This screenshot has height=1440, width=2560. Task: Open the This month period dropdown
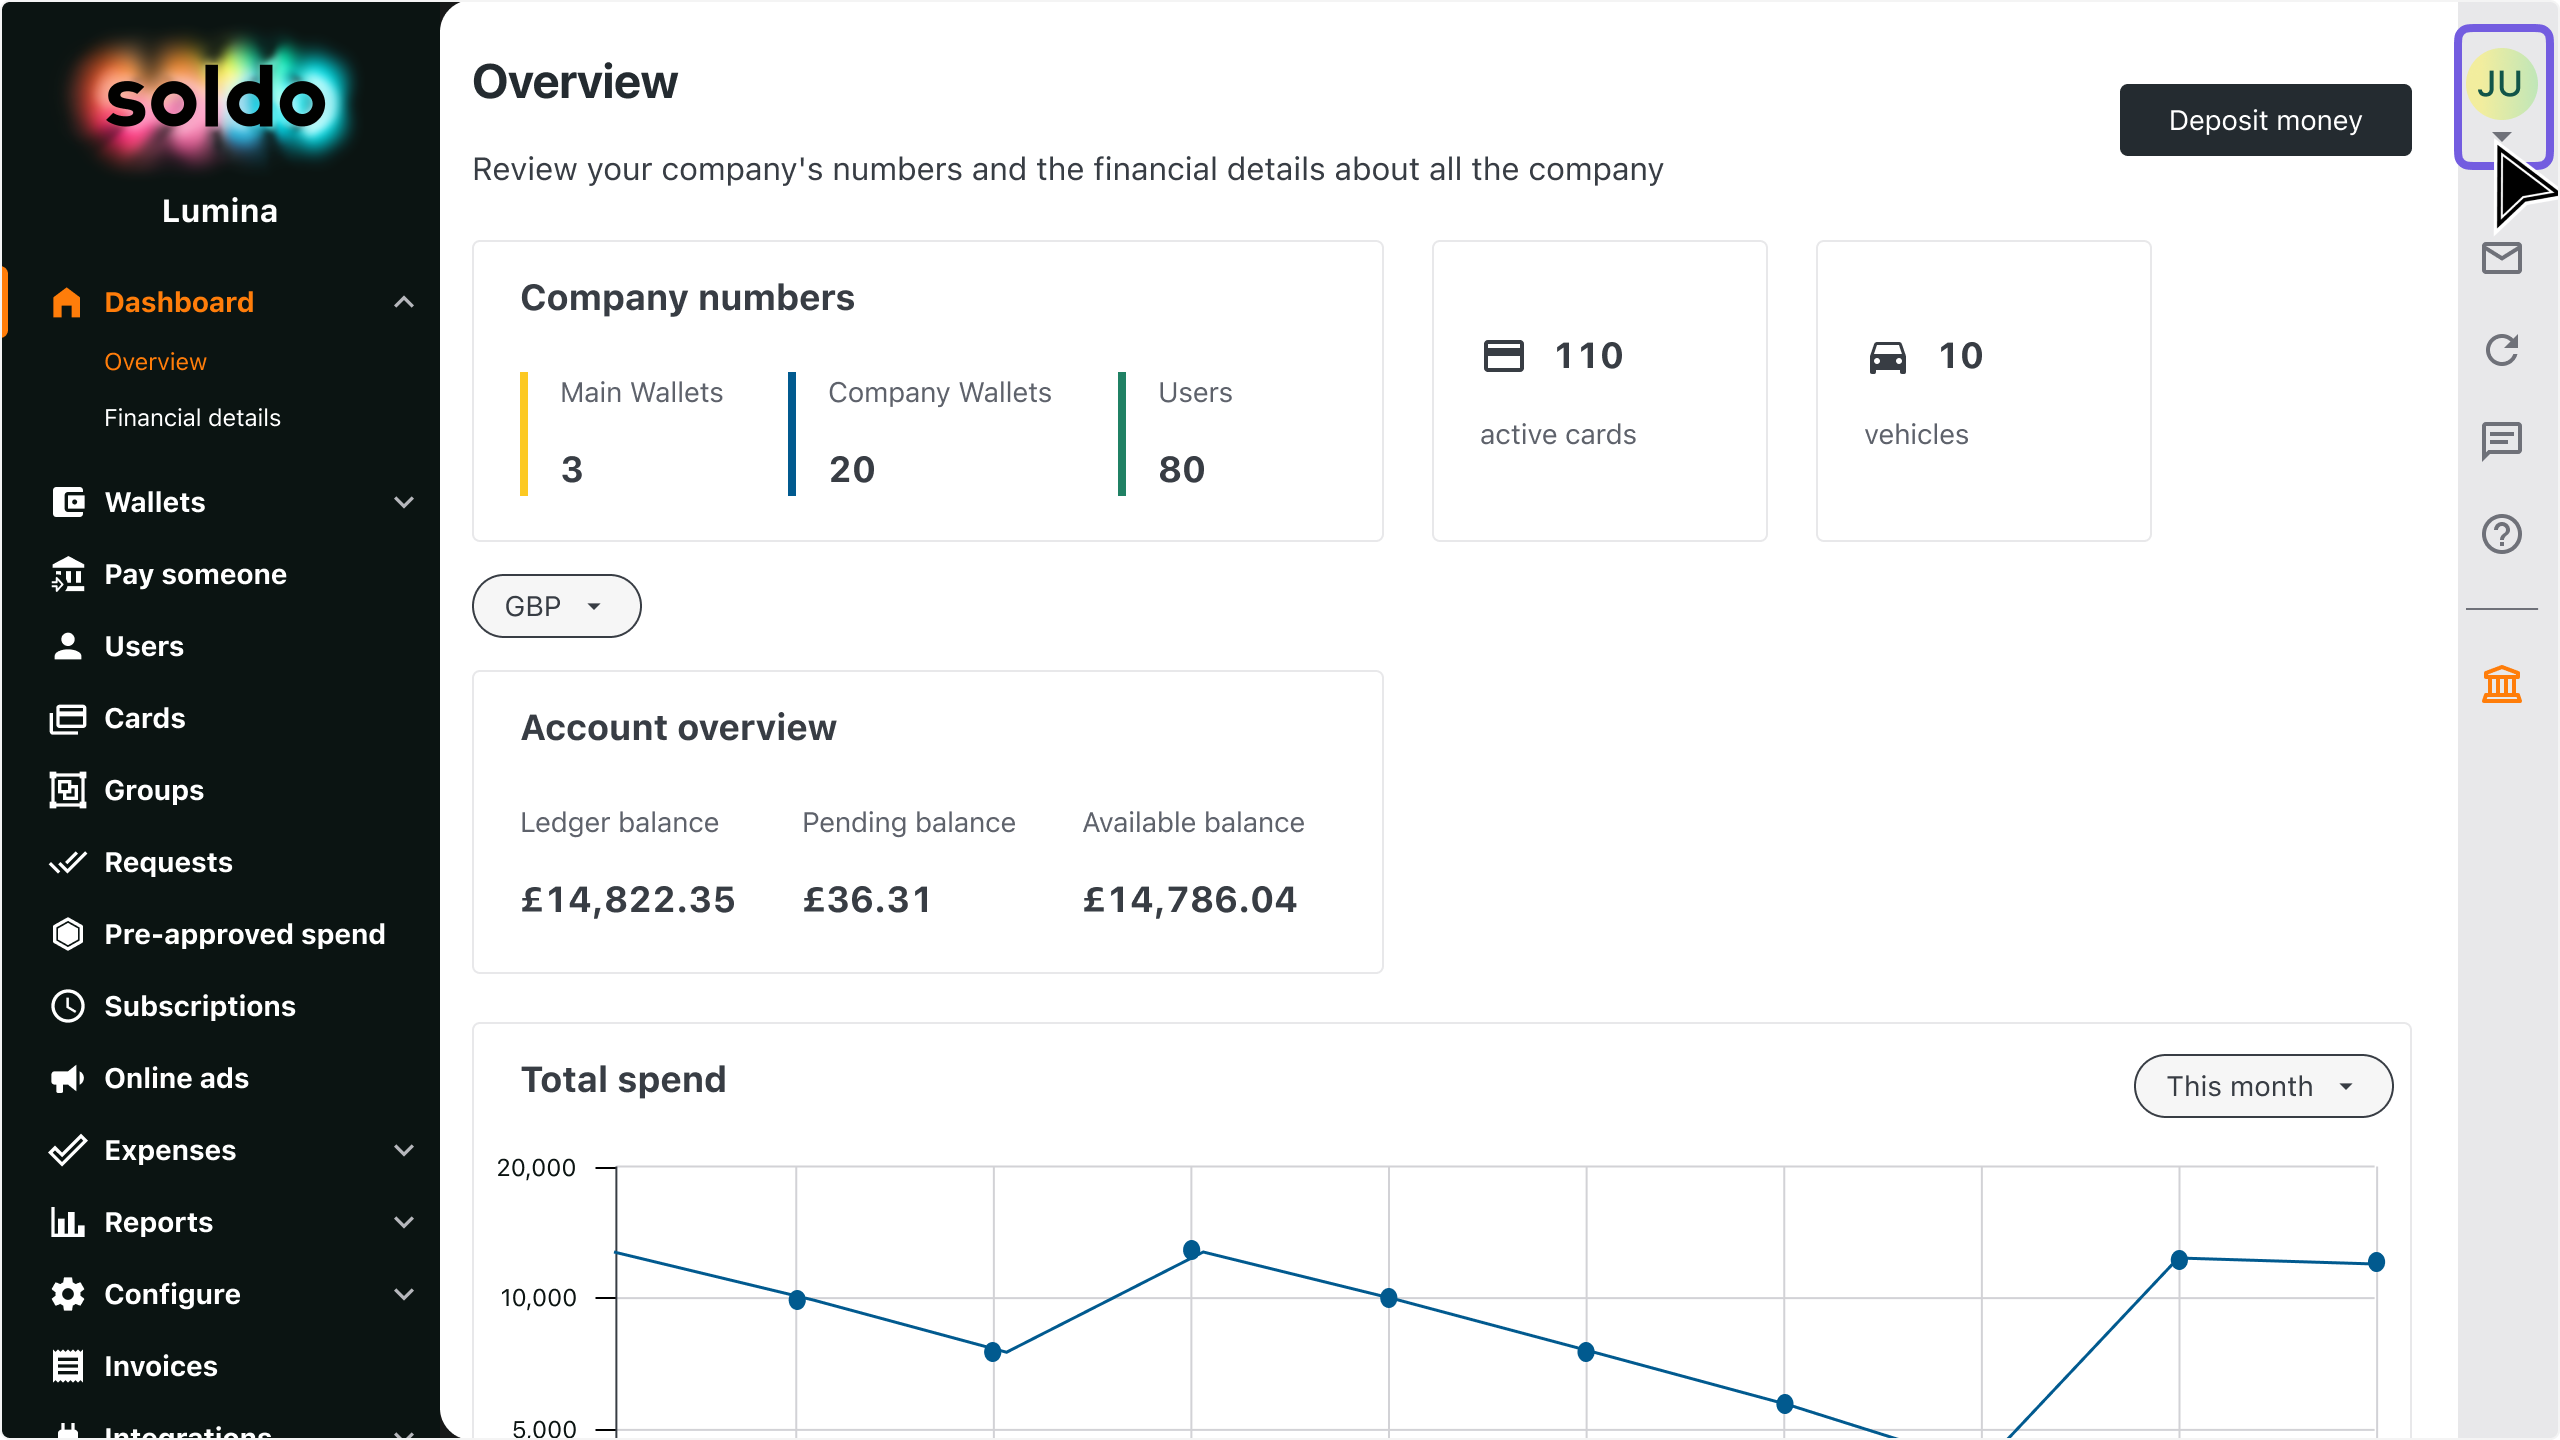click(2263, 1086)
